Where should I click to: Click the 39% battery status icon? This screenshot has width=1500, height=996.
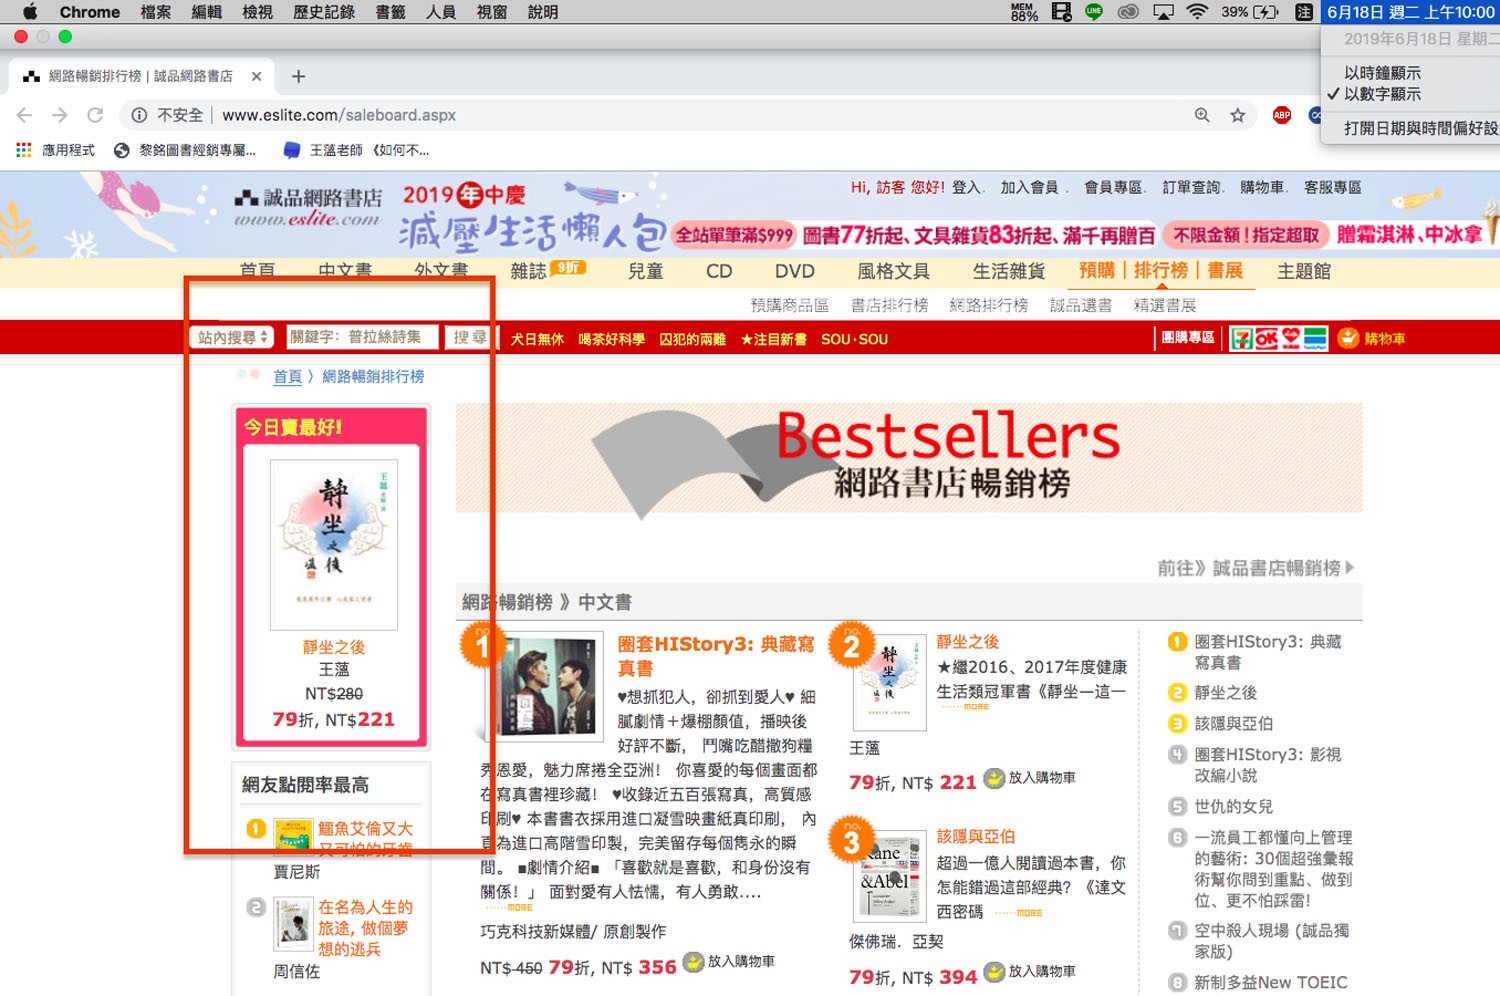[1250, 12]
